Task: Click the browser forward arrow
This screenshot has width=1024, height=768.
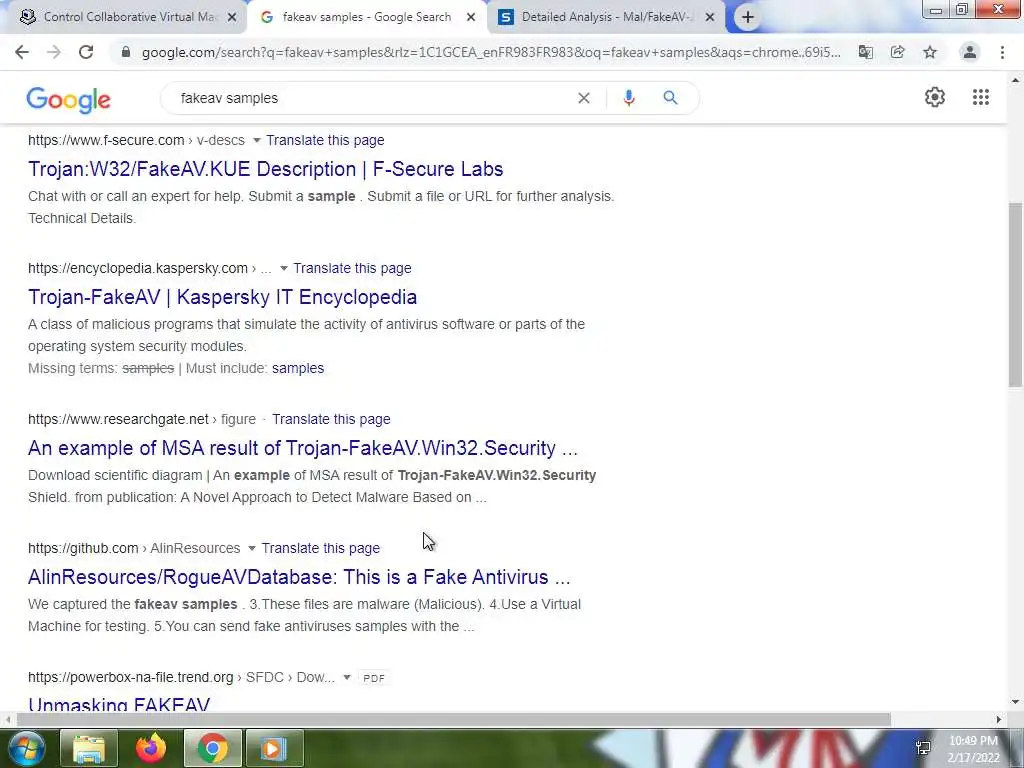Action: (x=54, y=52)
